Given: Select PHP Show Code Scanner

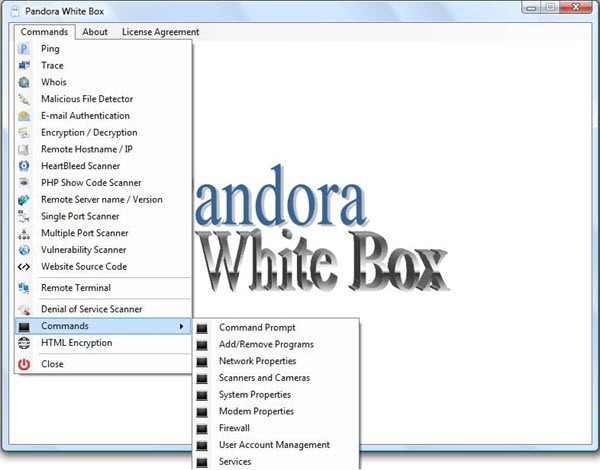Looking at the screenshot, I should click(103, 183).
